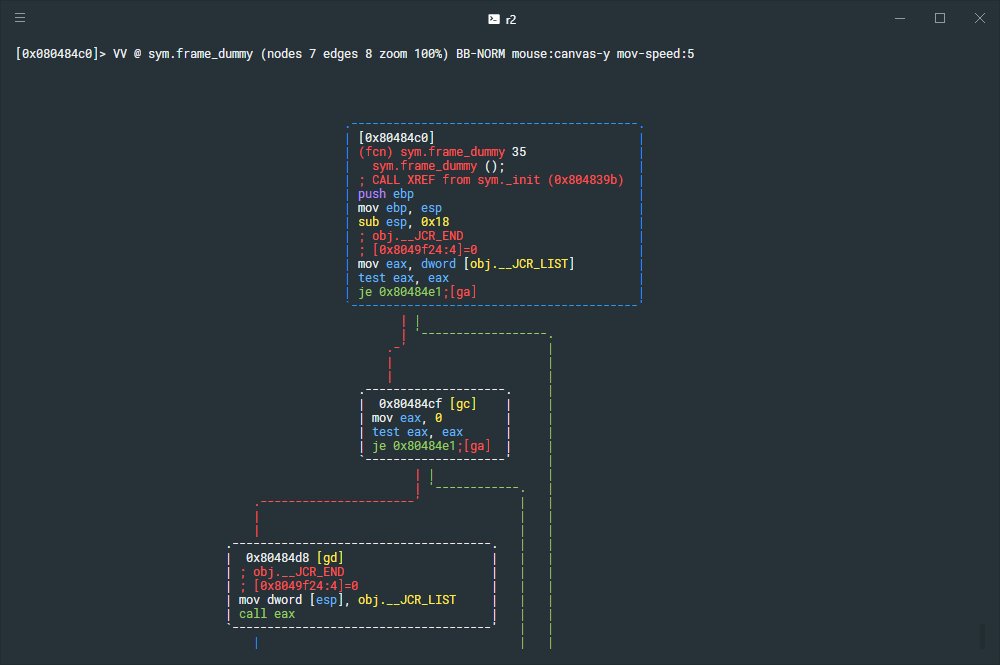Maximize the r2 terminal window
The width and height of the screenshot is (1000, 665).
[939, 18]
